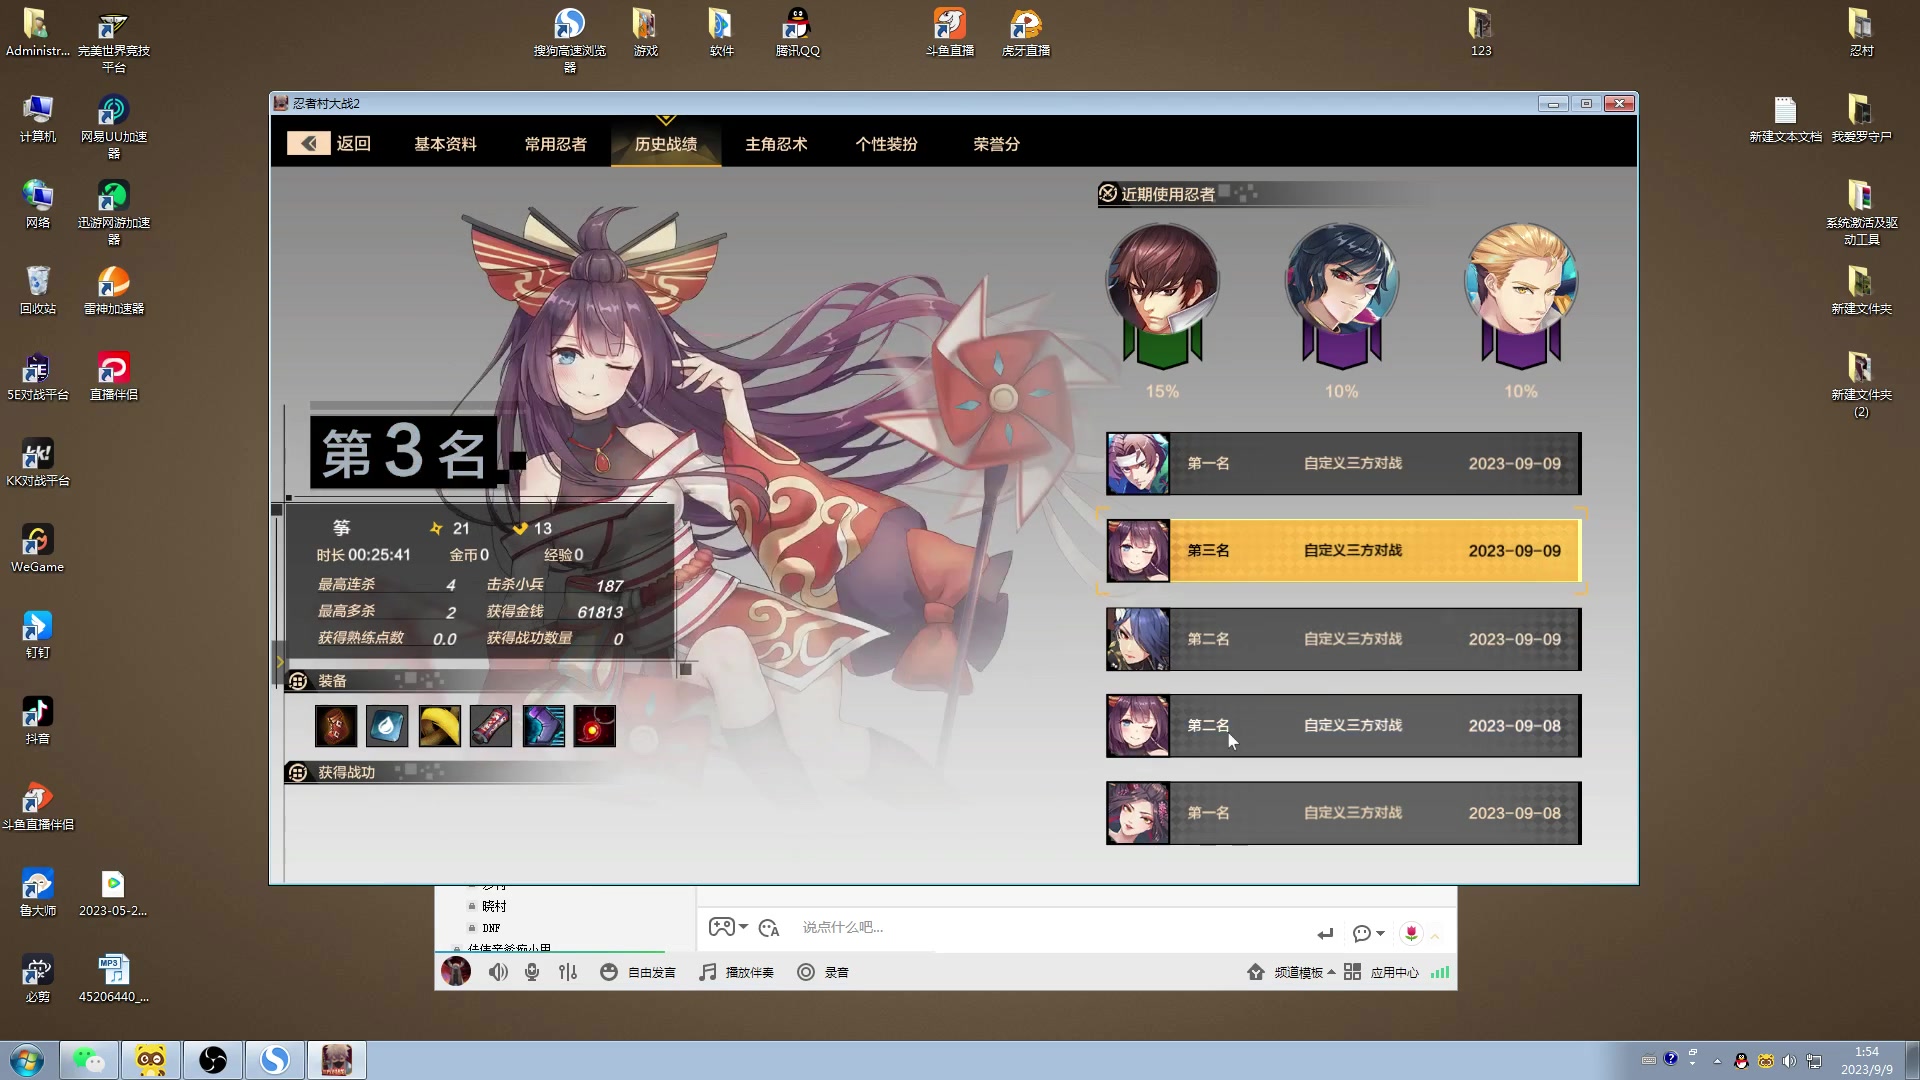The height and width of the screenshot is (1080, 1920).
Task: Click the 自由发言 speaking mode button
Action: tap(638, 972)
